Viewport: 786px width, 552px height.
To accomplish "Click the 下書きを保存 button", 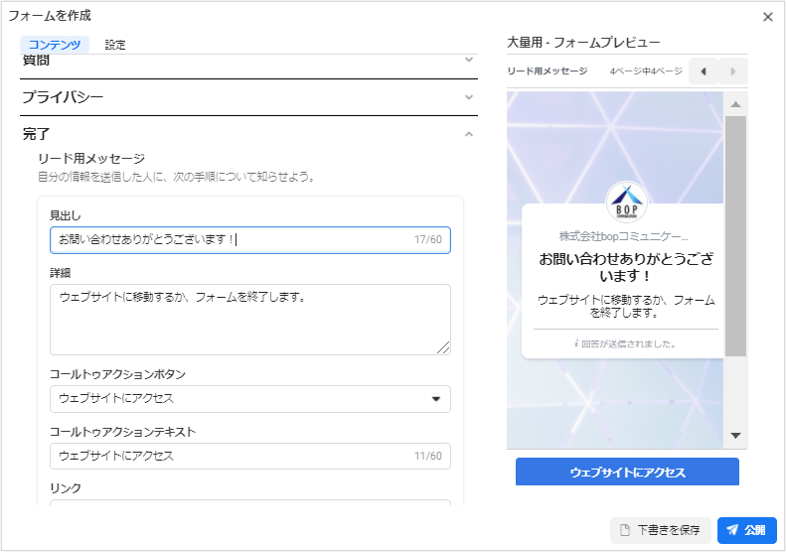I will (660, 530).
